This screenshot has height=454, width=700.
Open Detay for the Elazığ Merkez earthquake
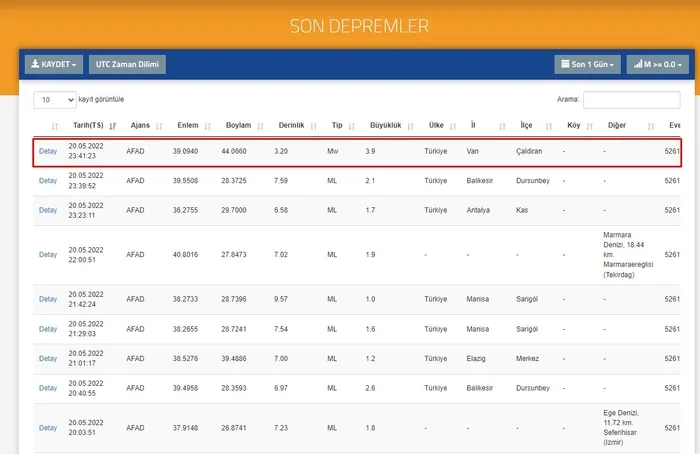[x=48, y=358]
